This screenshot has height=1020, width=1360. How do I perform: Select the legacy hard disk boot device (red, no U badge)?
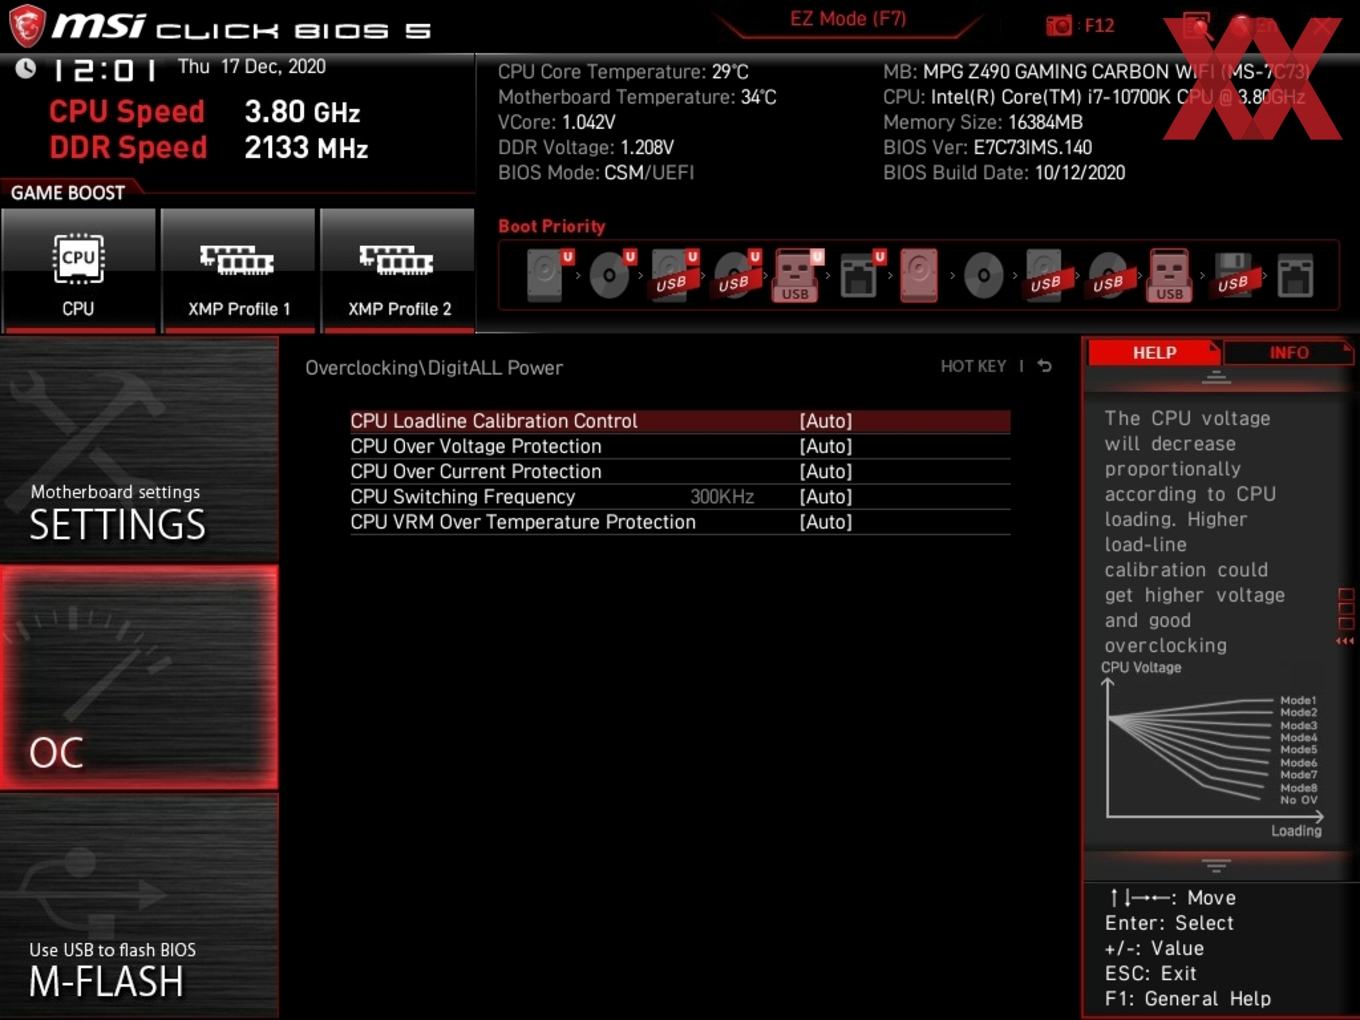pyautogui.click(x=919, y=275)
